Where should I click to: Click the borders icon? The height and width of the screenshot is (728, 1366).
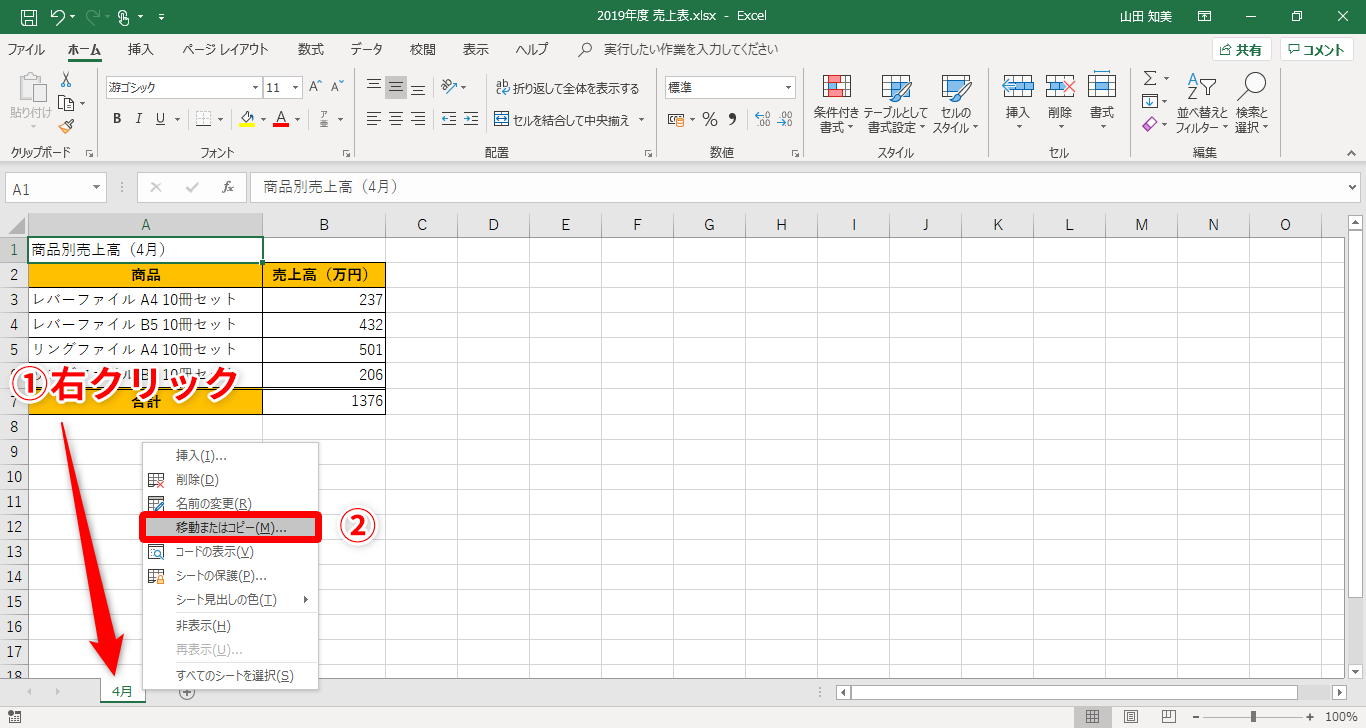[x=203, y=119]
